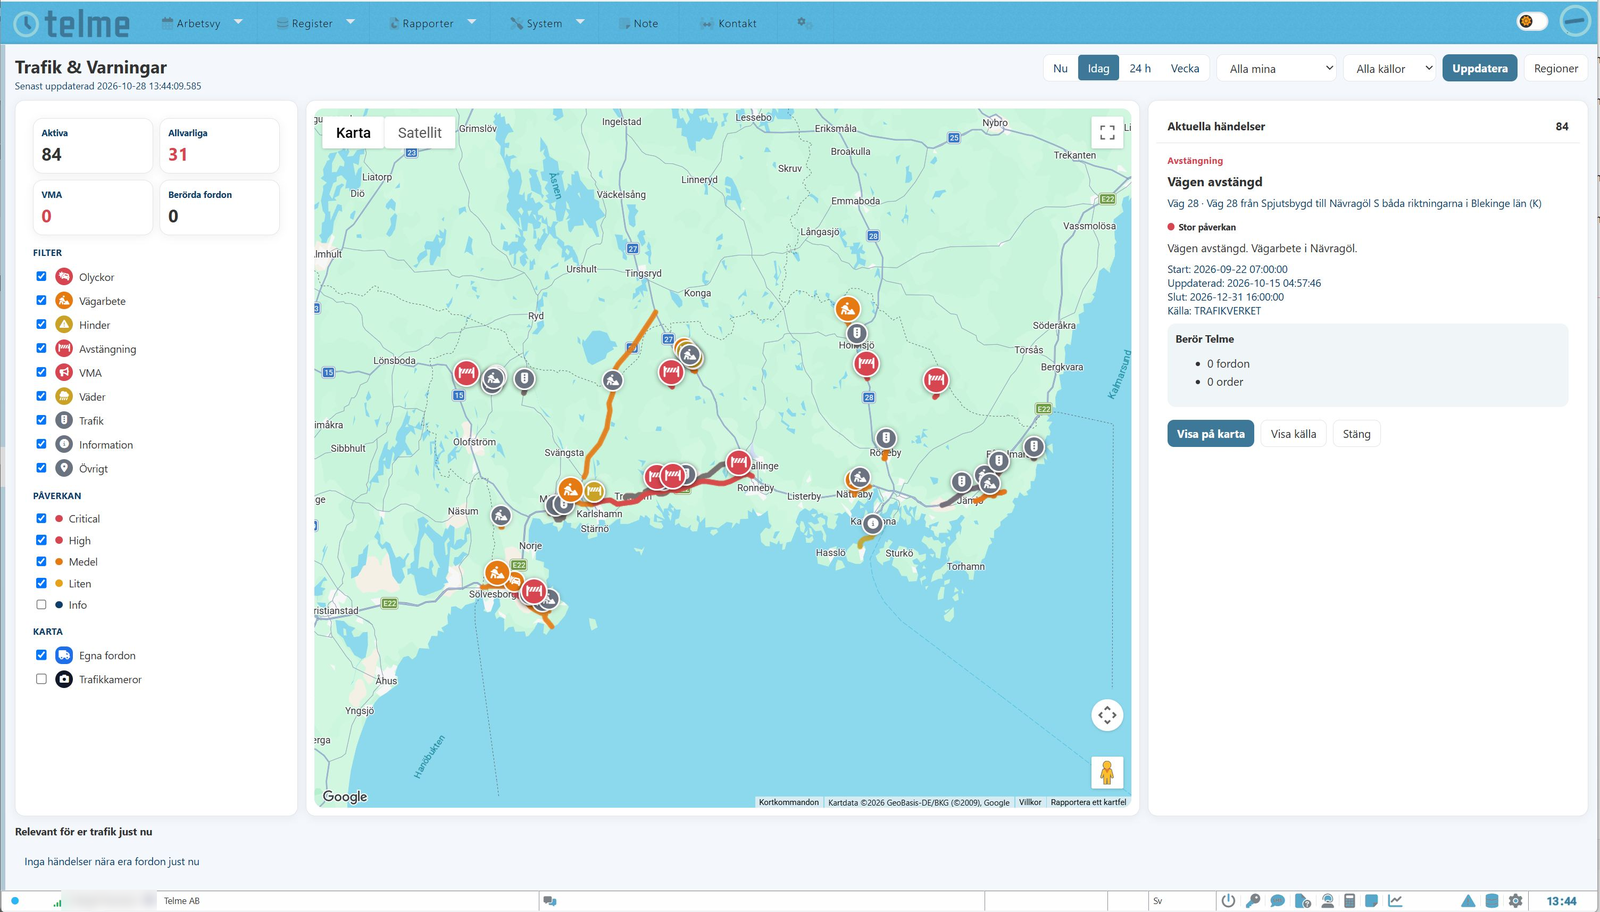Open the Kontakt menu item
This screenshot has width=1600, height=912.
pos(728,23)
